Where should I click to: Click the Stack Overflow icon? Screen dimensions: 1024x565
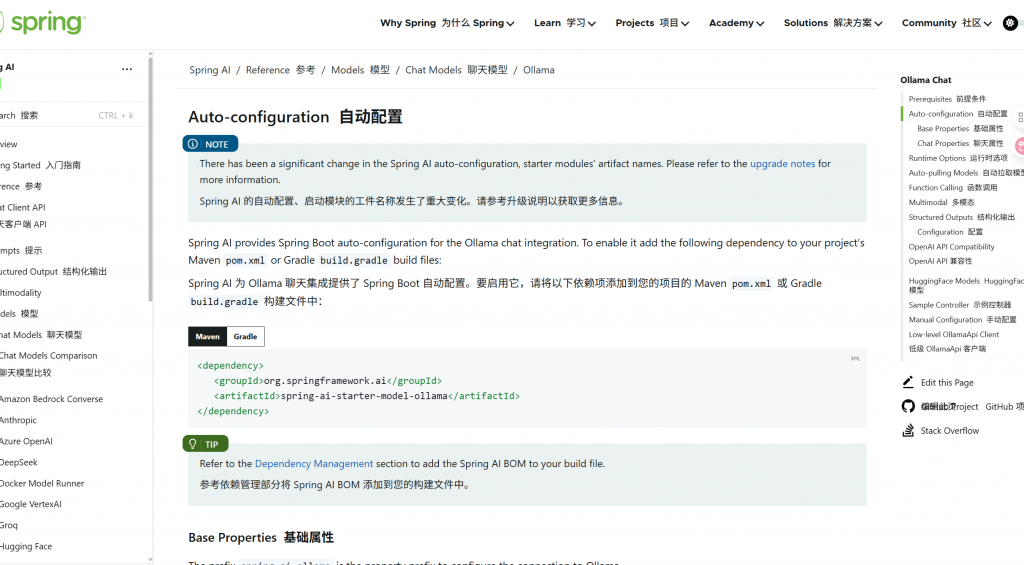point(908,431)
